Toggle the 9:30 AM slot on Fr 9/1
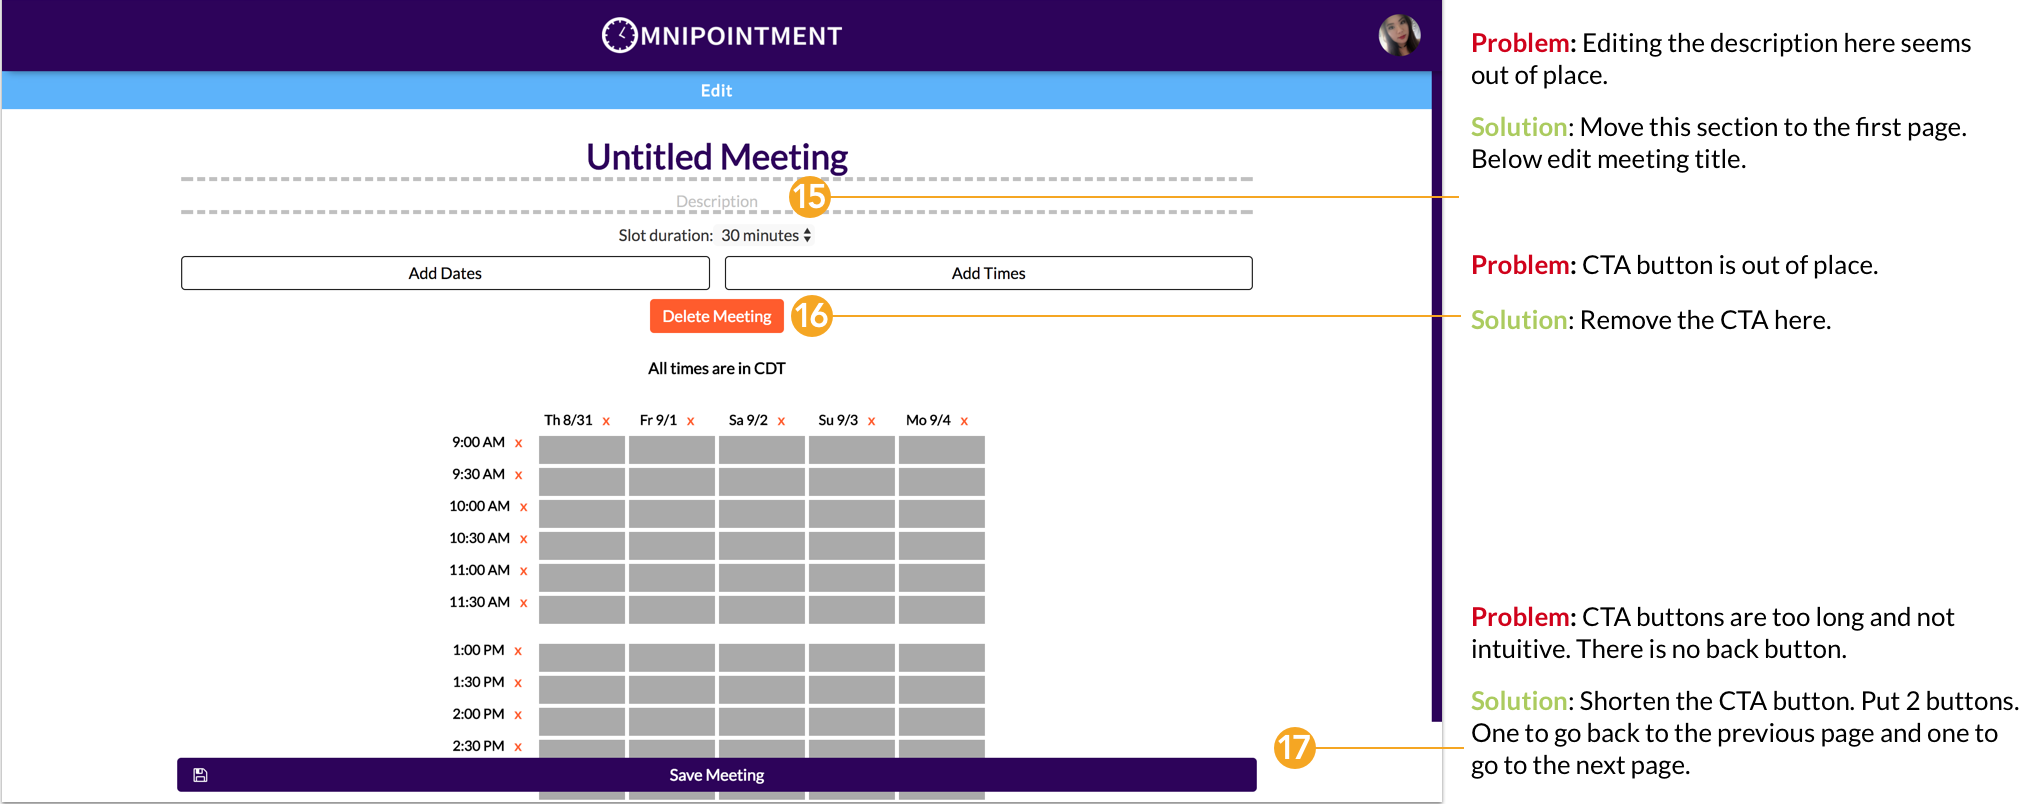Screen dimensions: 2040x804 [672, 482]
